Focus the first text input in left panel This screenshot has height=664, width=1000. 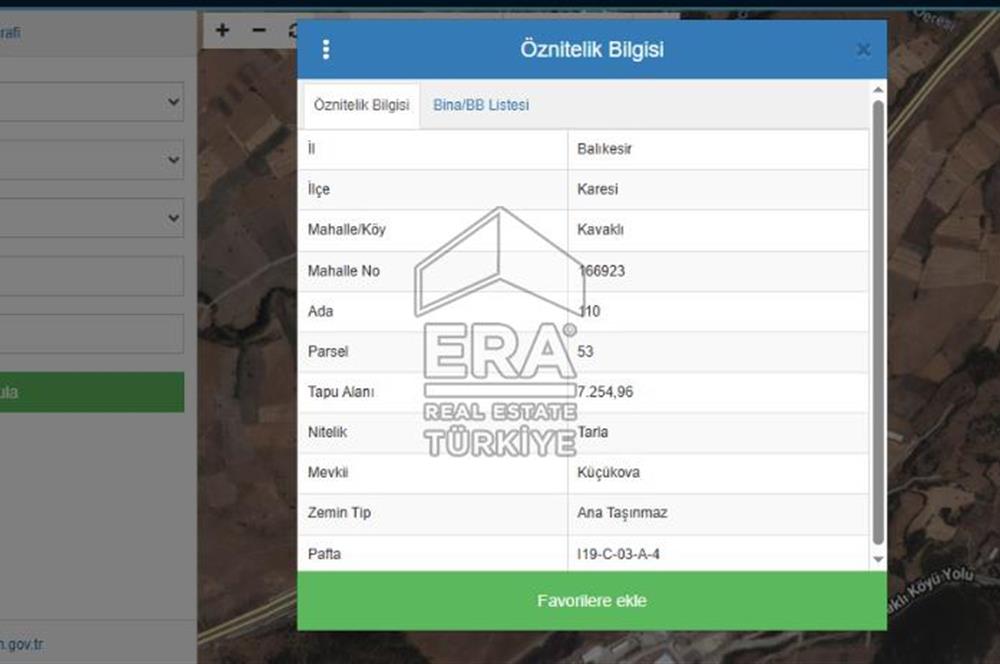point(92,276)
